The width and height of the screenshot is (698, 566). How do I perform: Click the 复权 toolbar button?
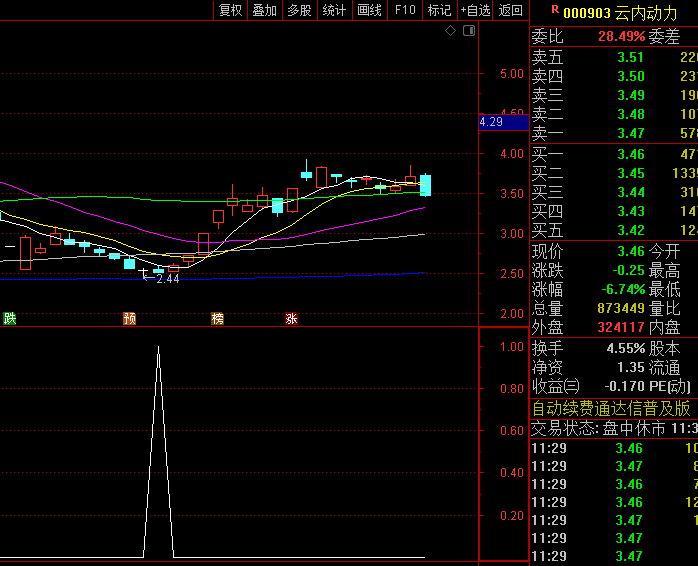pos(230,10)
